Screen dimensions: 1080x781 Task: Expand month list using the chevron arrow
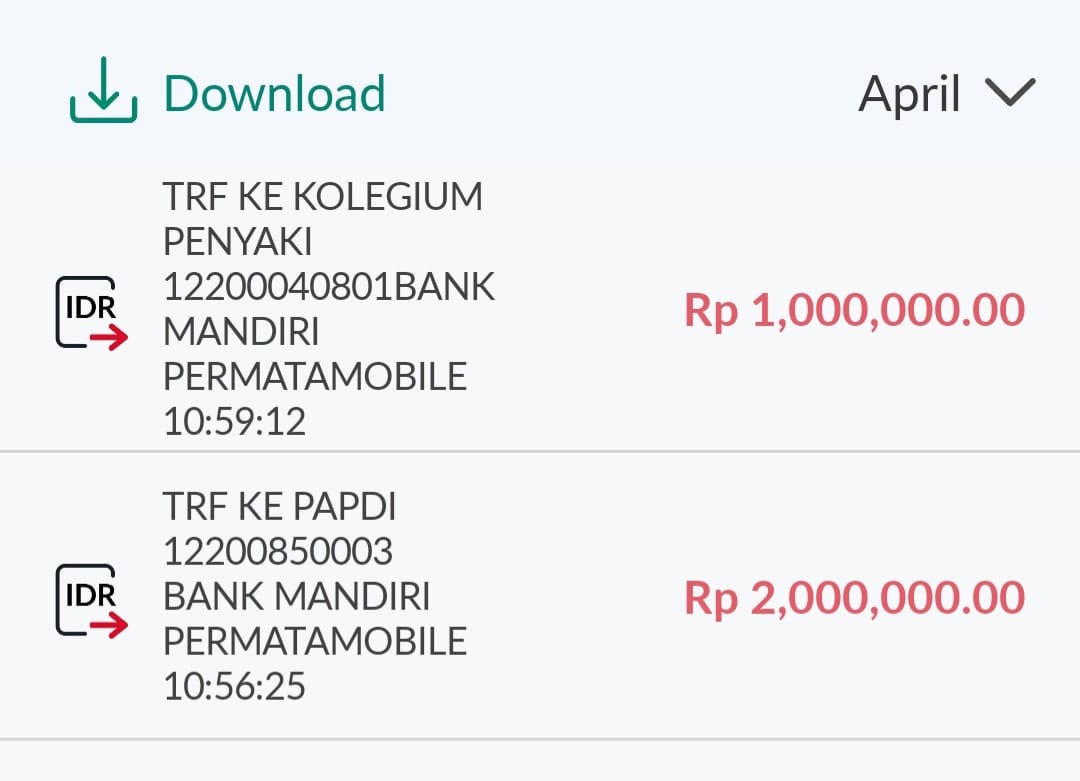click(x=1009, y=93)
